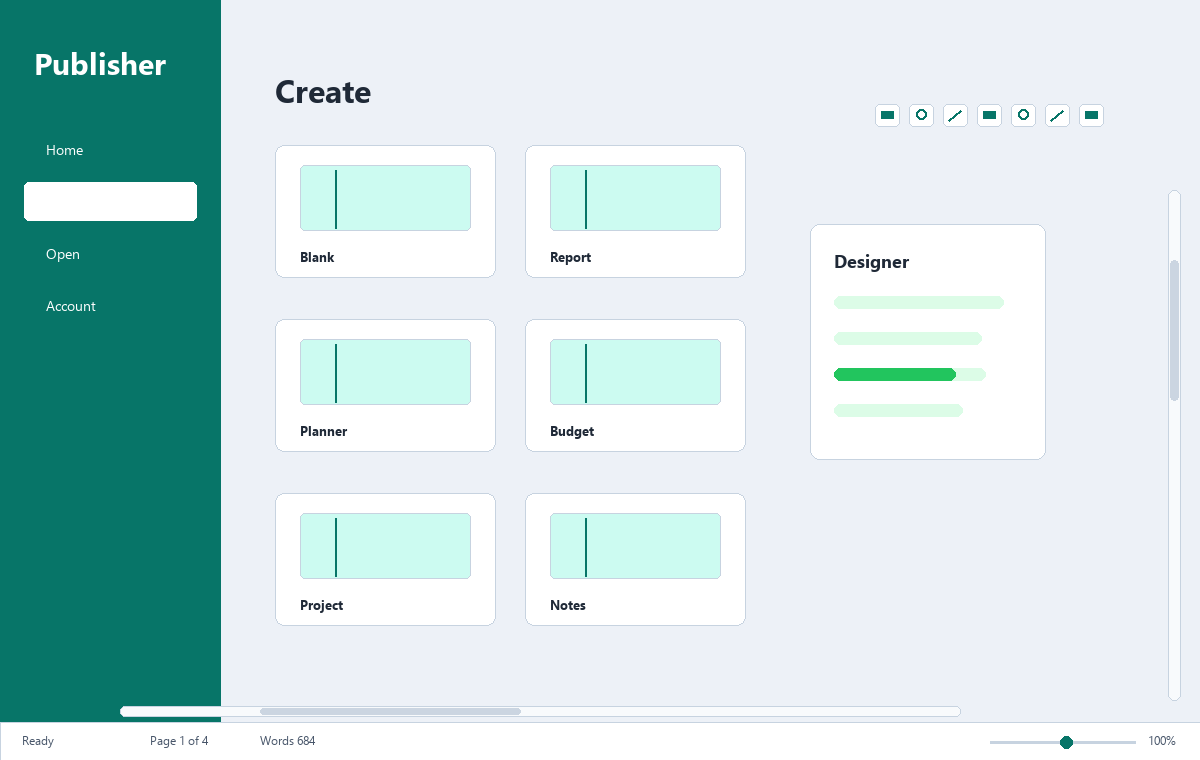This screenshot has width=1200, height=760.
Task: Click the Create heading
Action: pyautogui.click(x=323, y=92)
